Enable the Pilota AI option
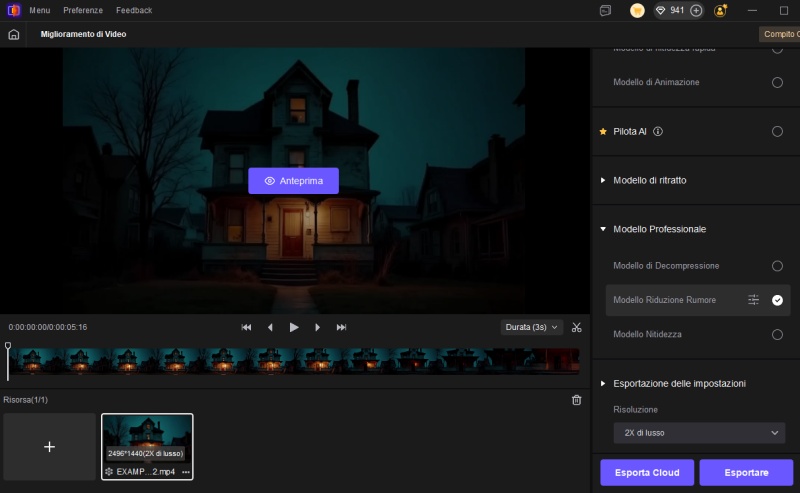Image resolution: width=800 pixels, height=493 pixels. tap(777, 131)
